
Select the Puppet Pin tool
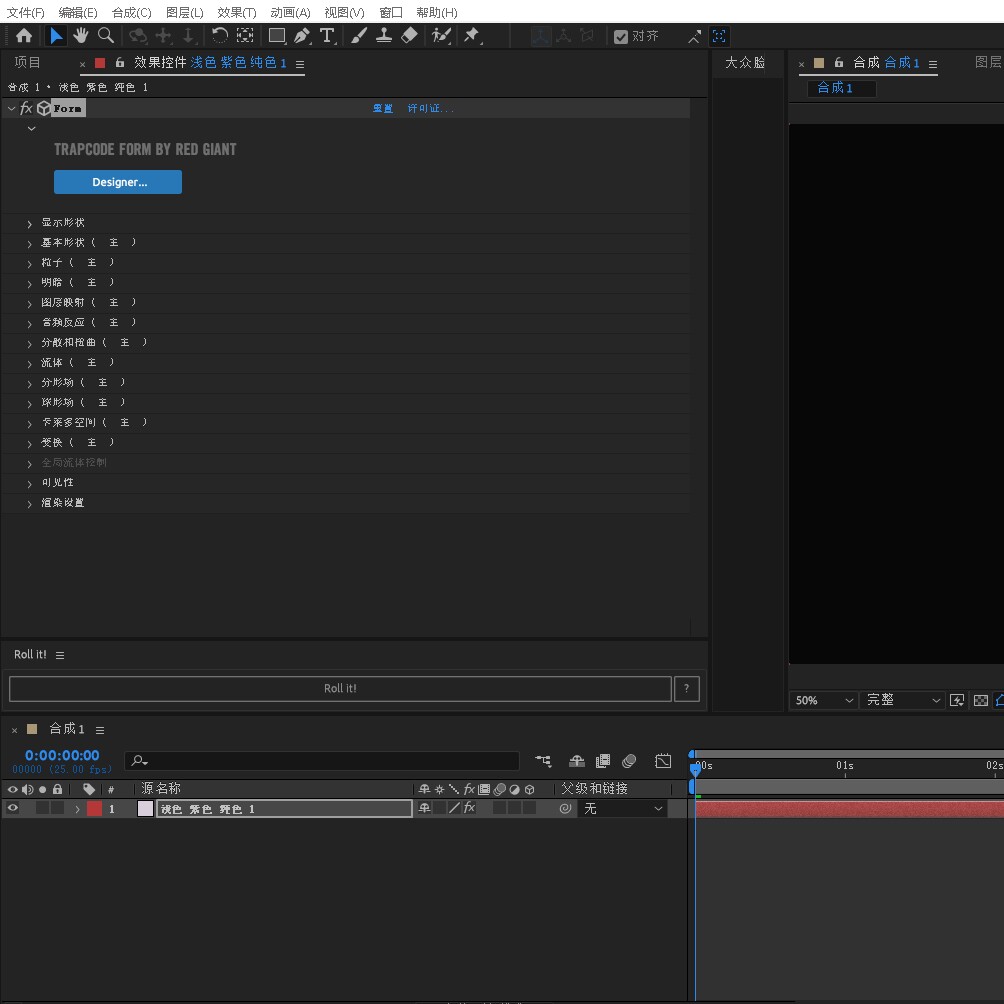tap(472, 36)
